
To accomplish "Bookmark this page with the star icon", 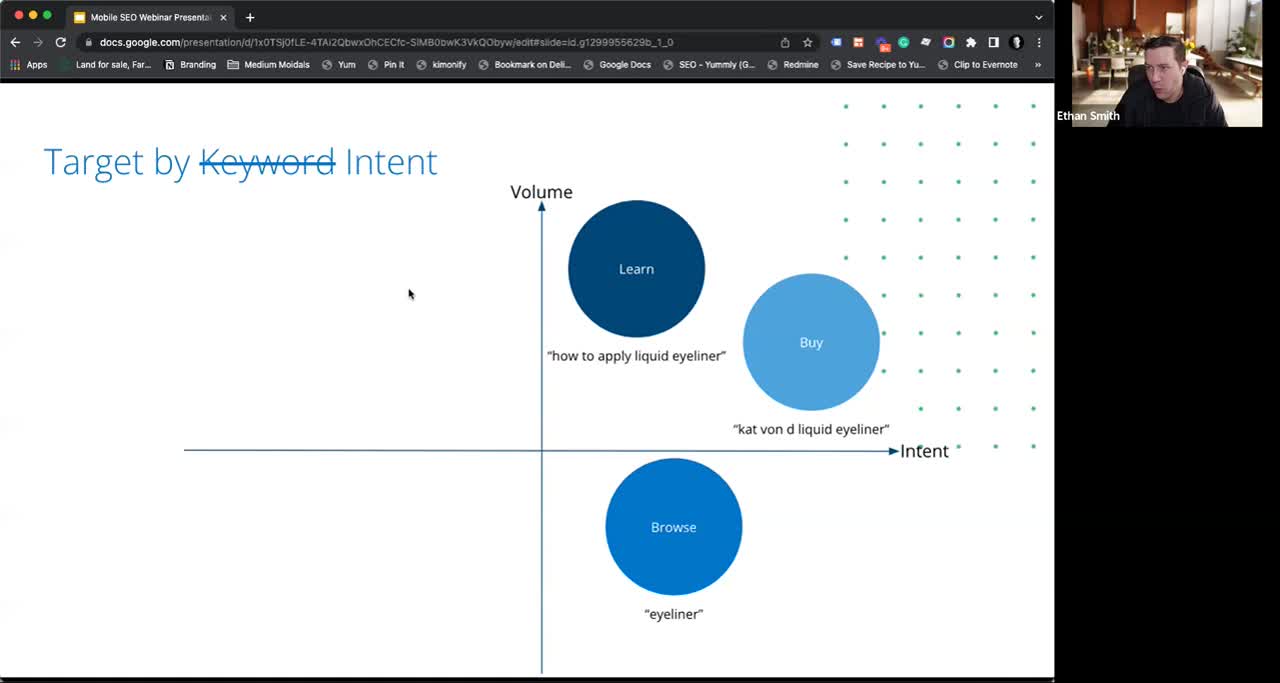I will click(x=808, y=42).
